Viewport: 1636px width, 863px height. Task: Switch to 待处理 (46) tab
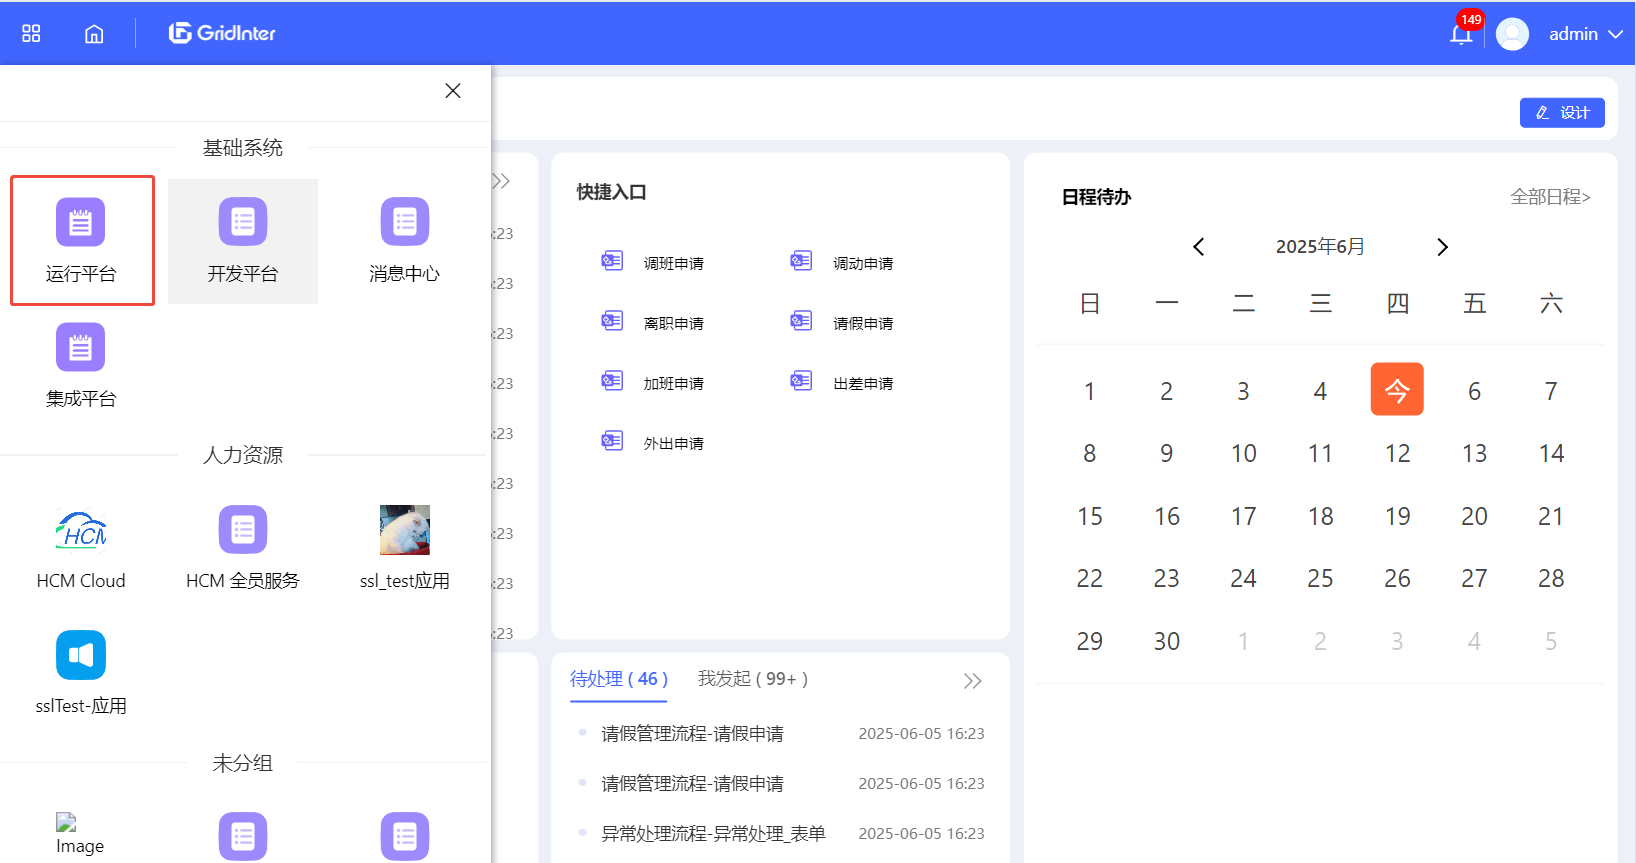click(619, 679)
